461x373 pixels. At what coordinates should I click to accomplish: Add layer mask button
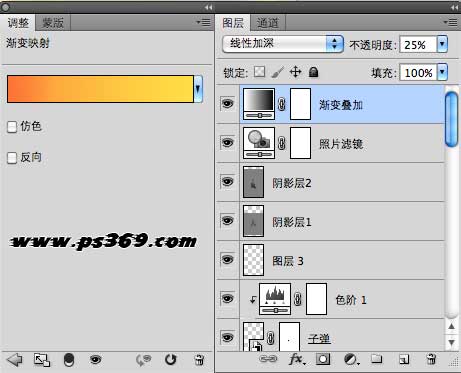[323, 359]
